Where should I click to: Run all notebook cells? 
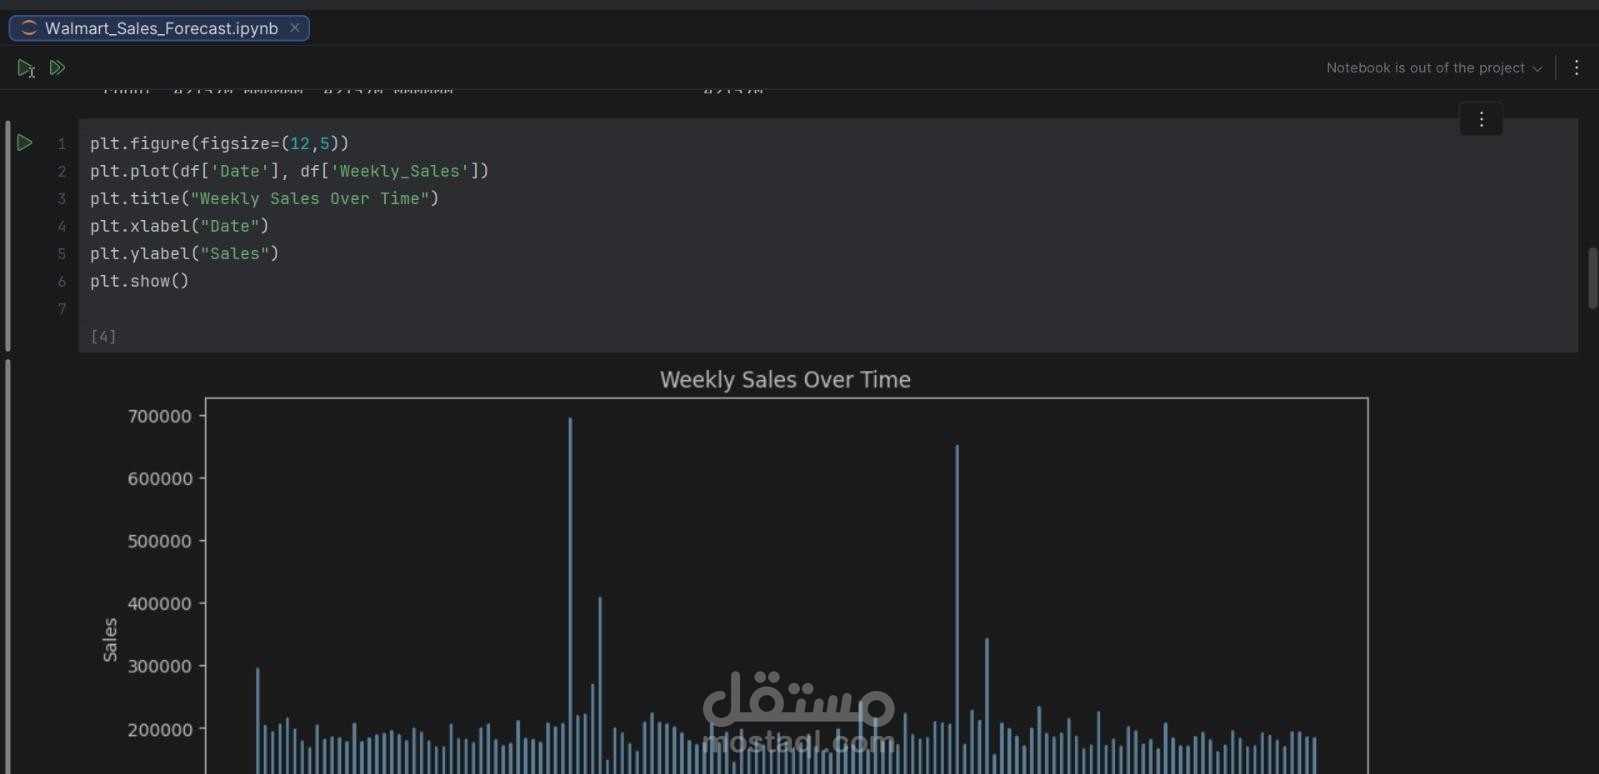(x=57, y=68)
